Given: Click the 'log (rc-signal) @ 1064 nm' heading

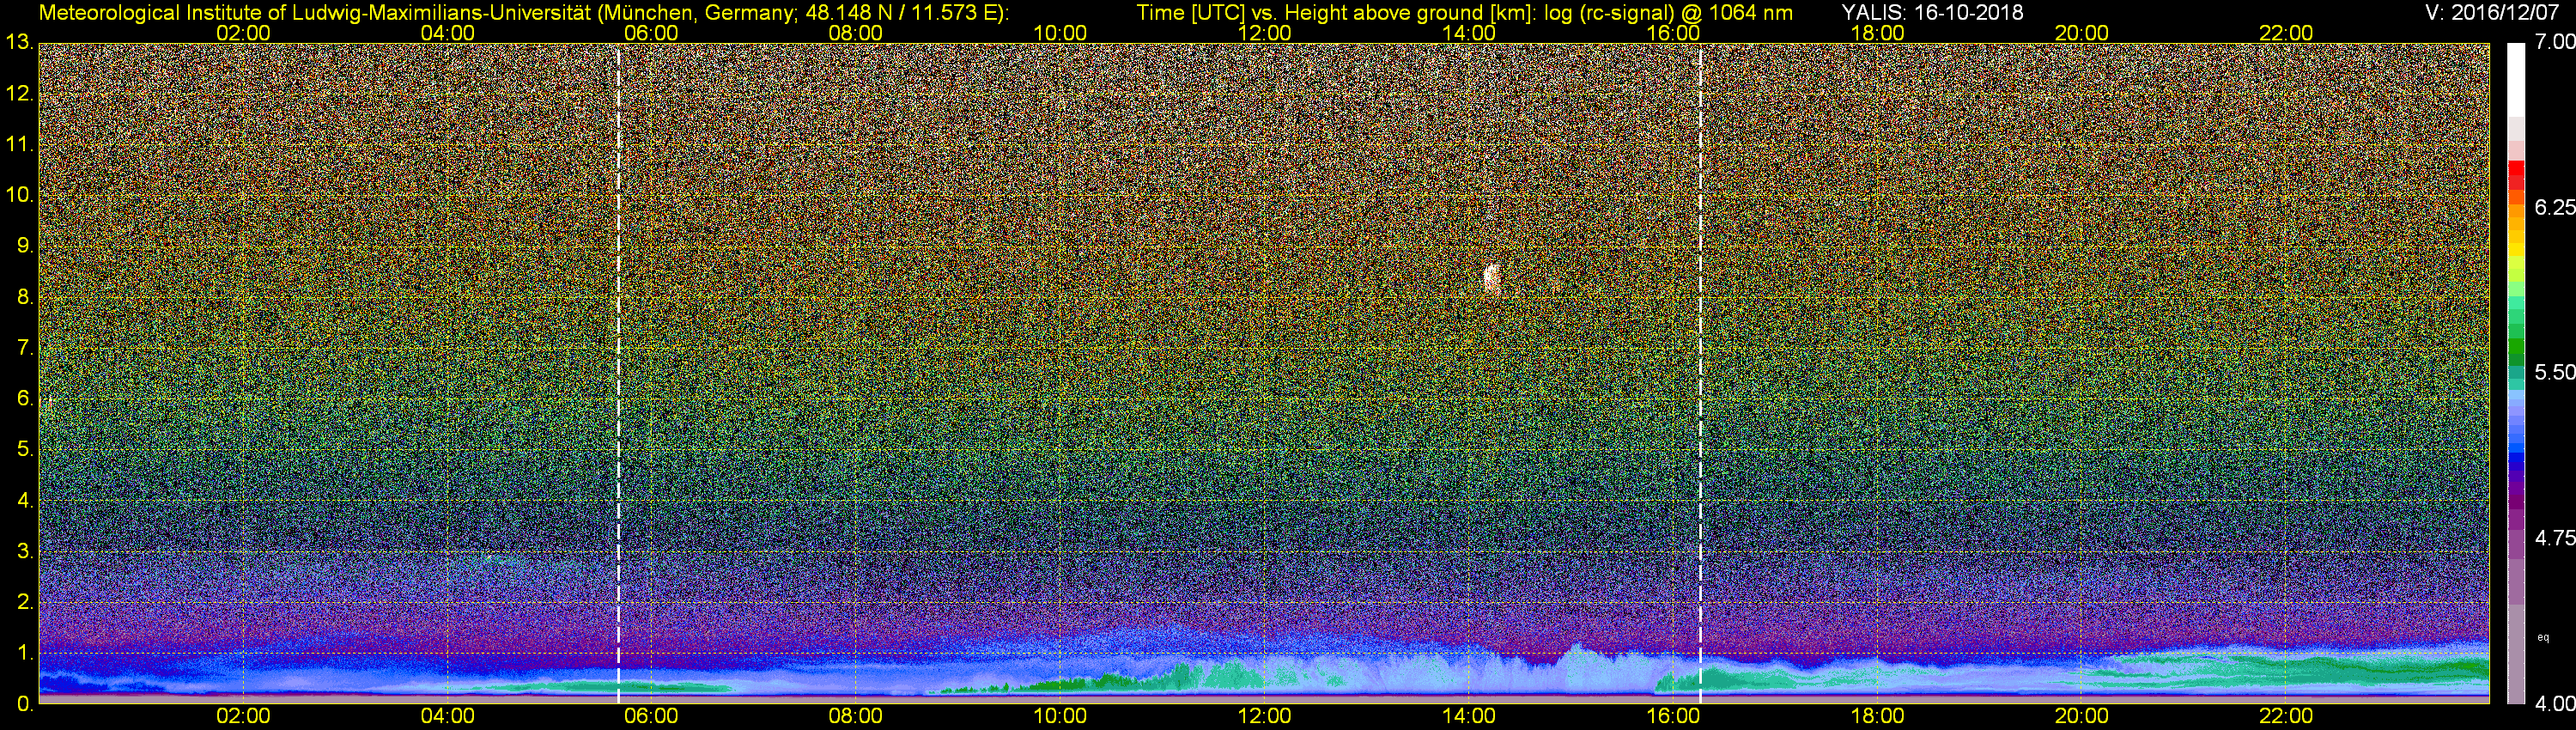Looking at the screenshot, I should click(1669, 13).
